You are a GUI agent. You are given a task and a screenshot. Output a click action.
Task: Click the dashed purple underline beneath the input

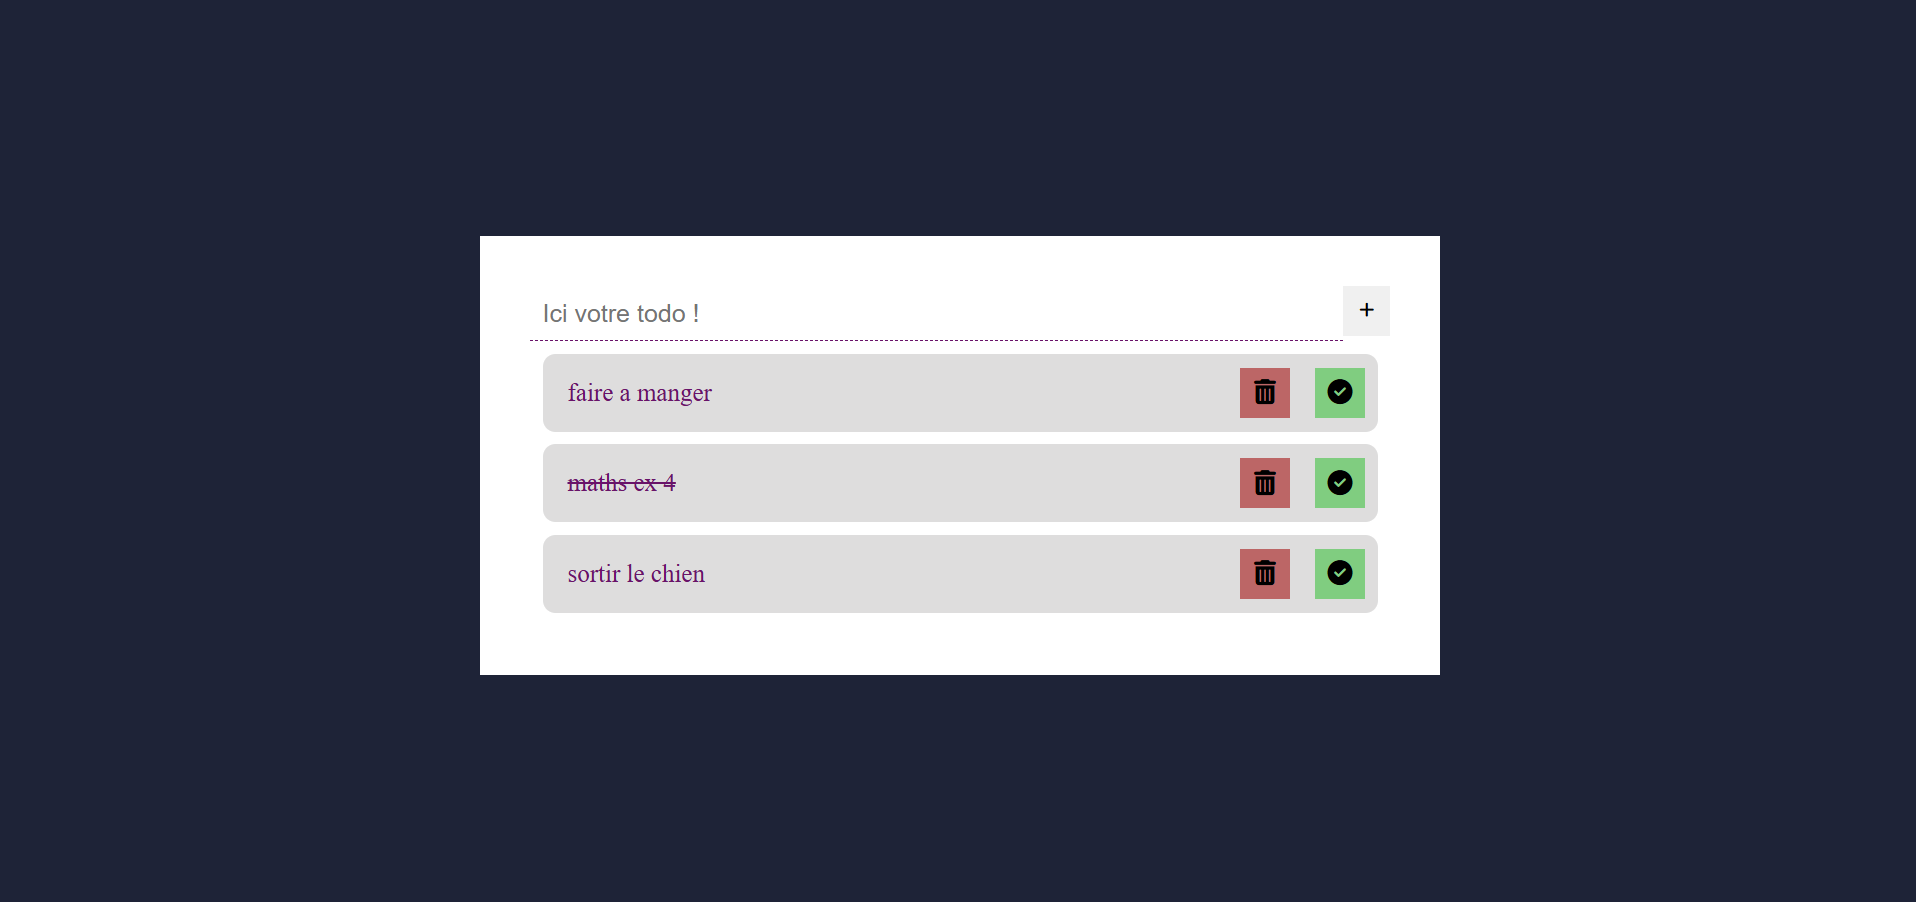[936, 340]
